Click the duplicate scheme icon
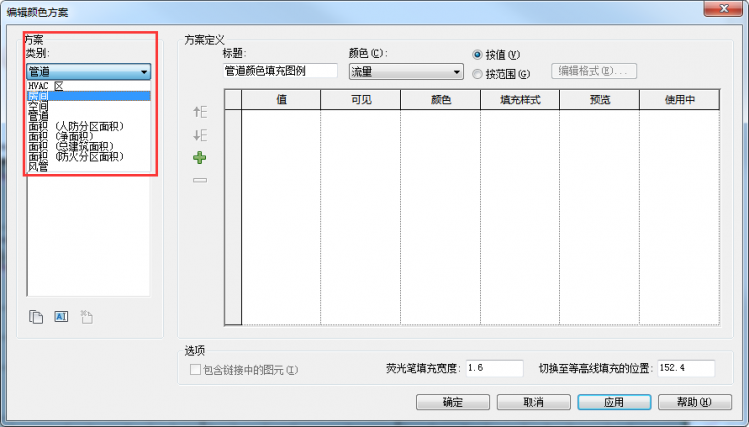 (x=36, y=317)
